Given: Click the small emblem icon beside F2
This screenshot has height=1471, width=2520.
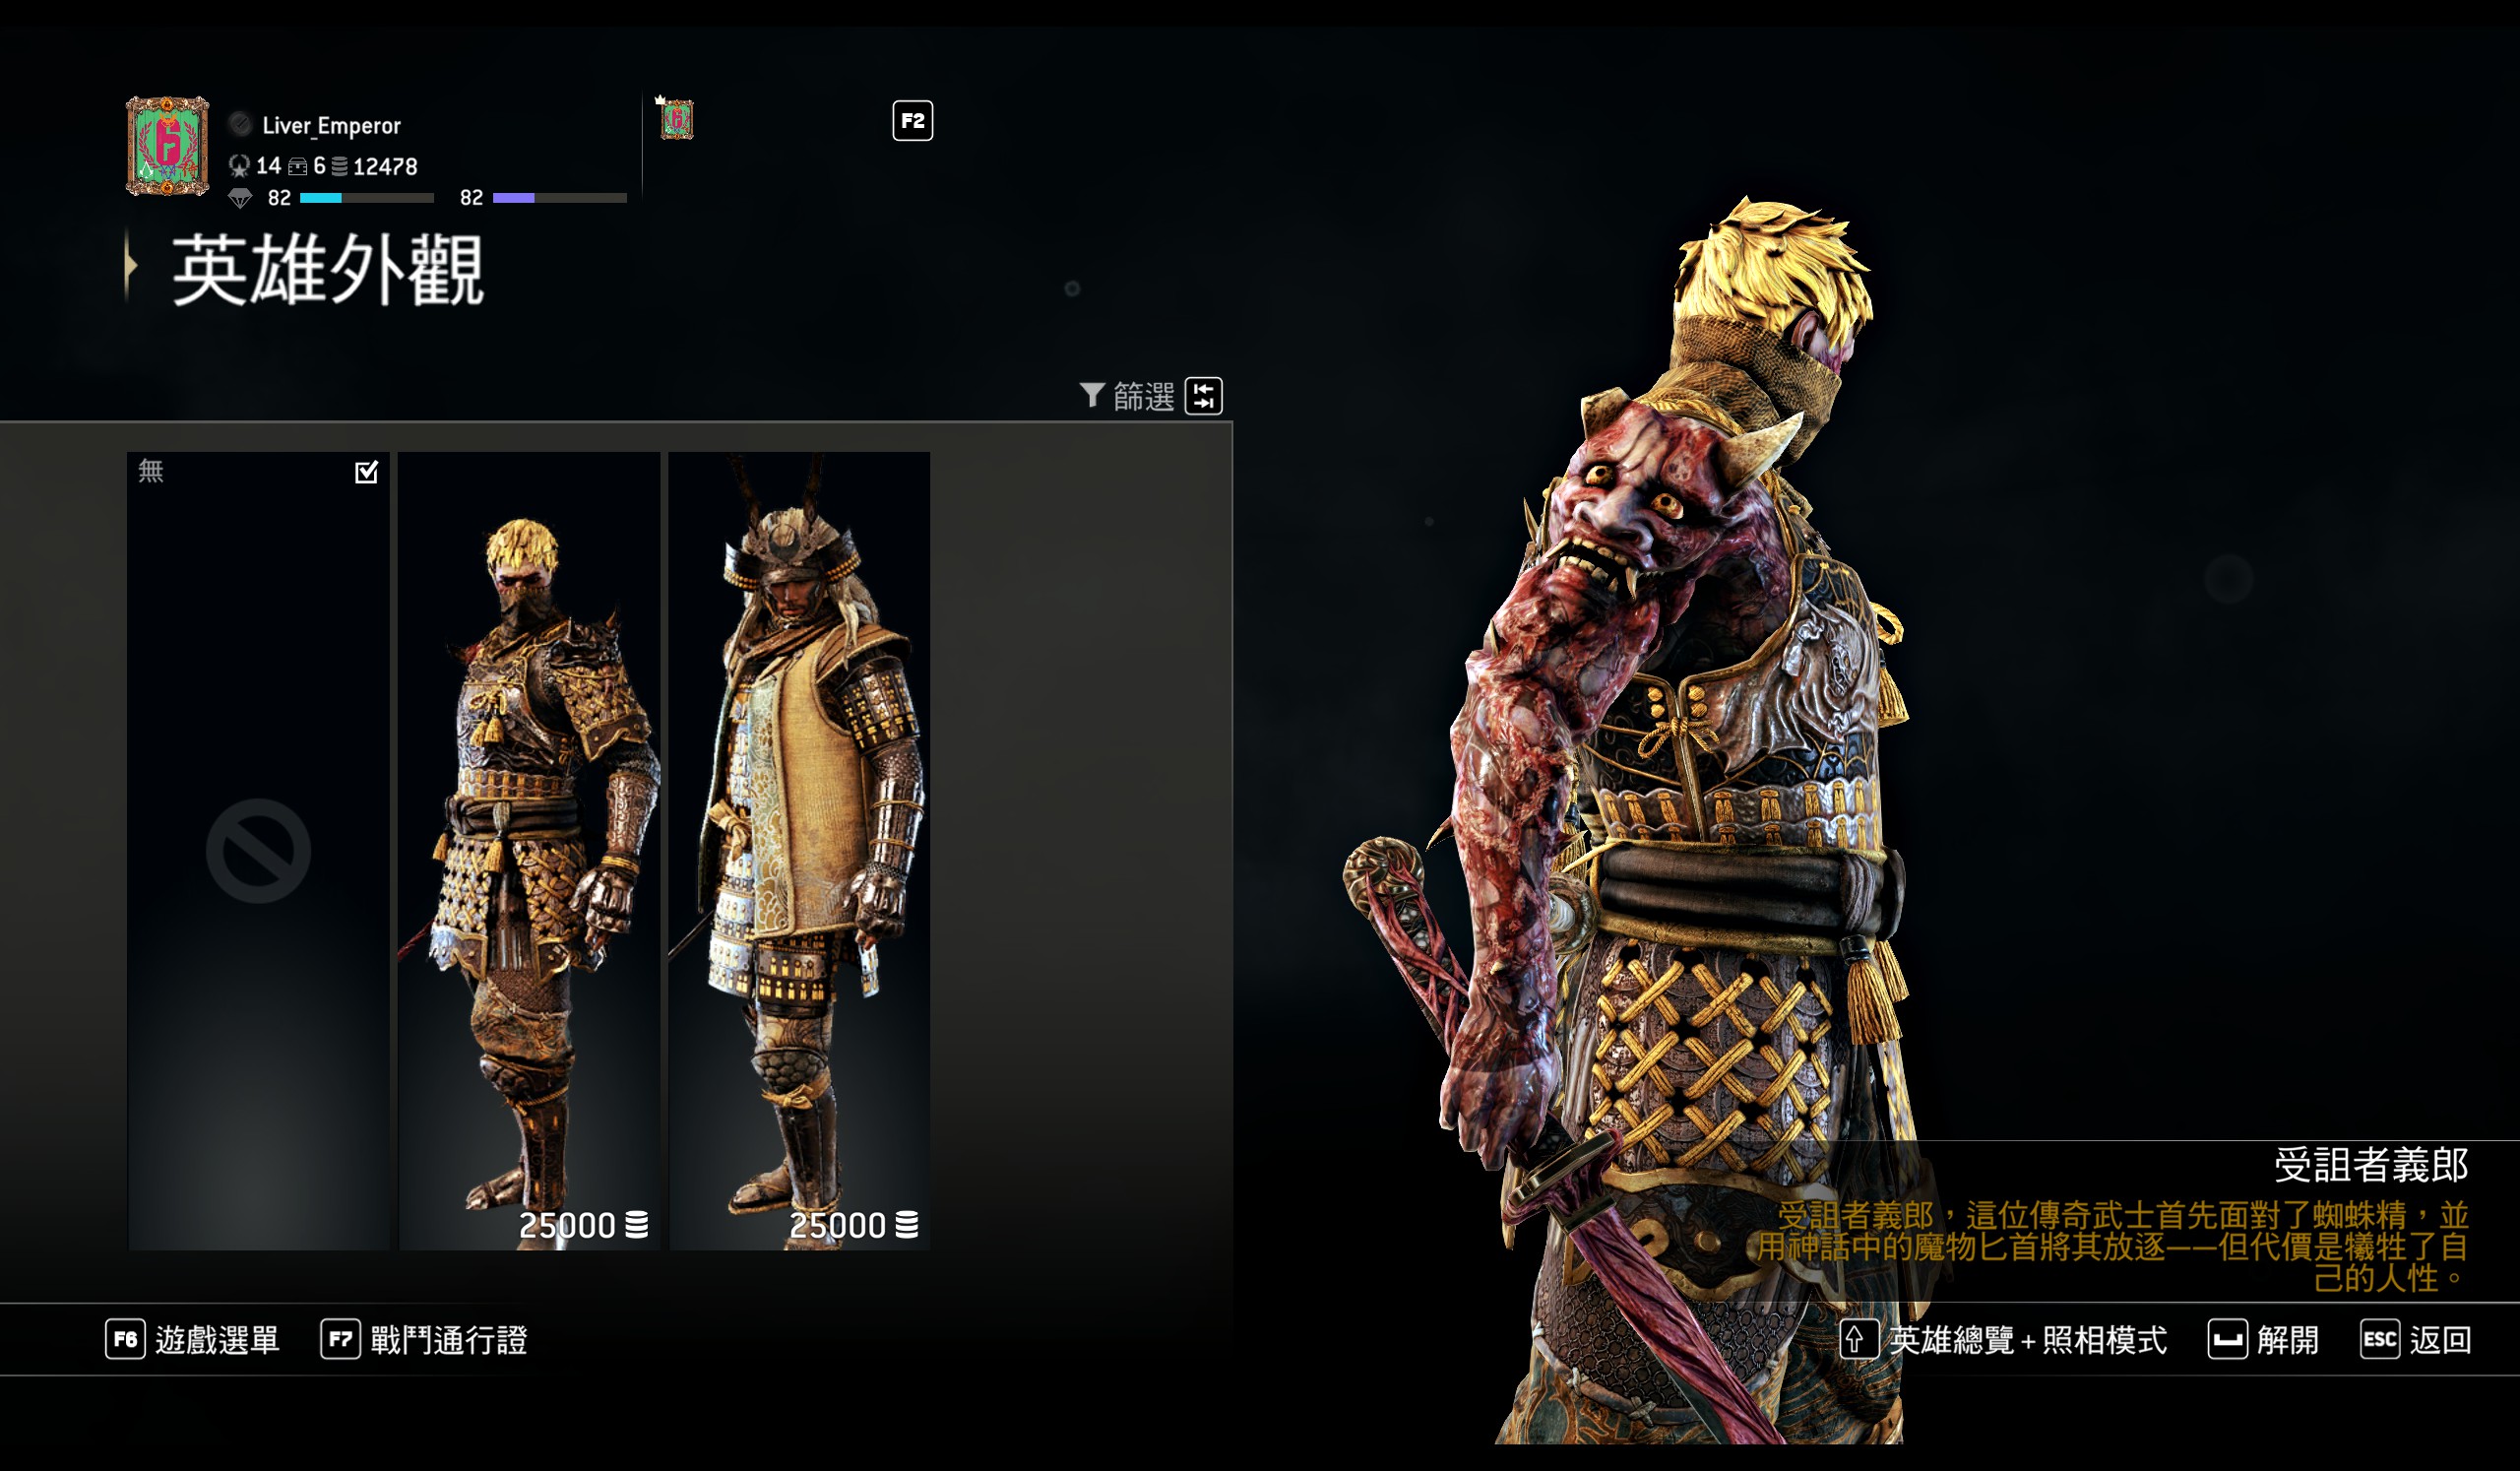Looking at the screenshot, I should point(676,118).
